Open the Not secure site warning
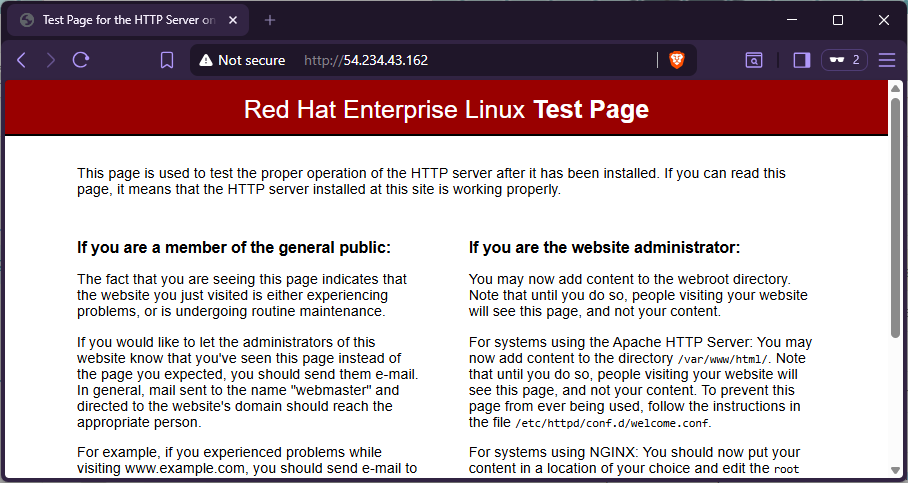The width and height of the screenshot is (908, 483). (x=242, y=60)
